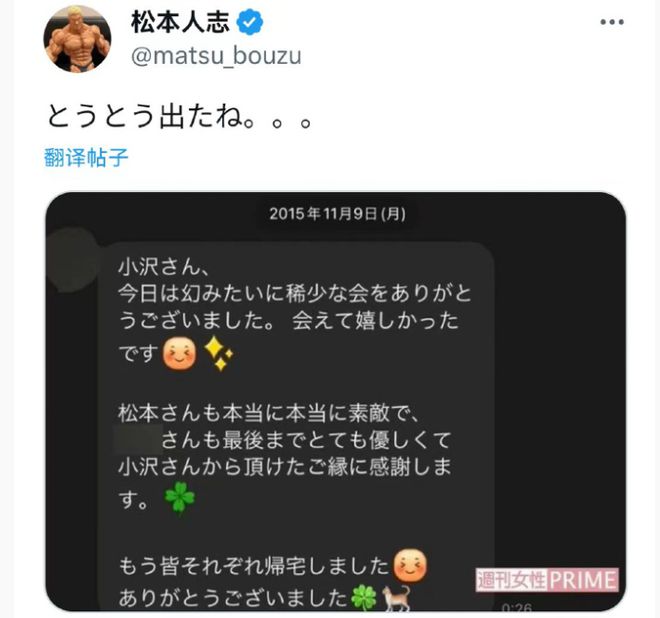Open 松本人志 display name profile link
The height and width of the screenshot is (618, 660).
click(181, 22)
